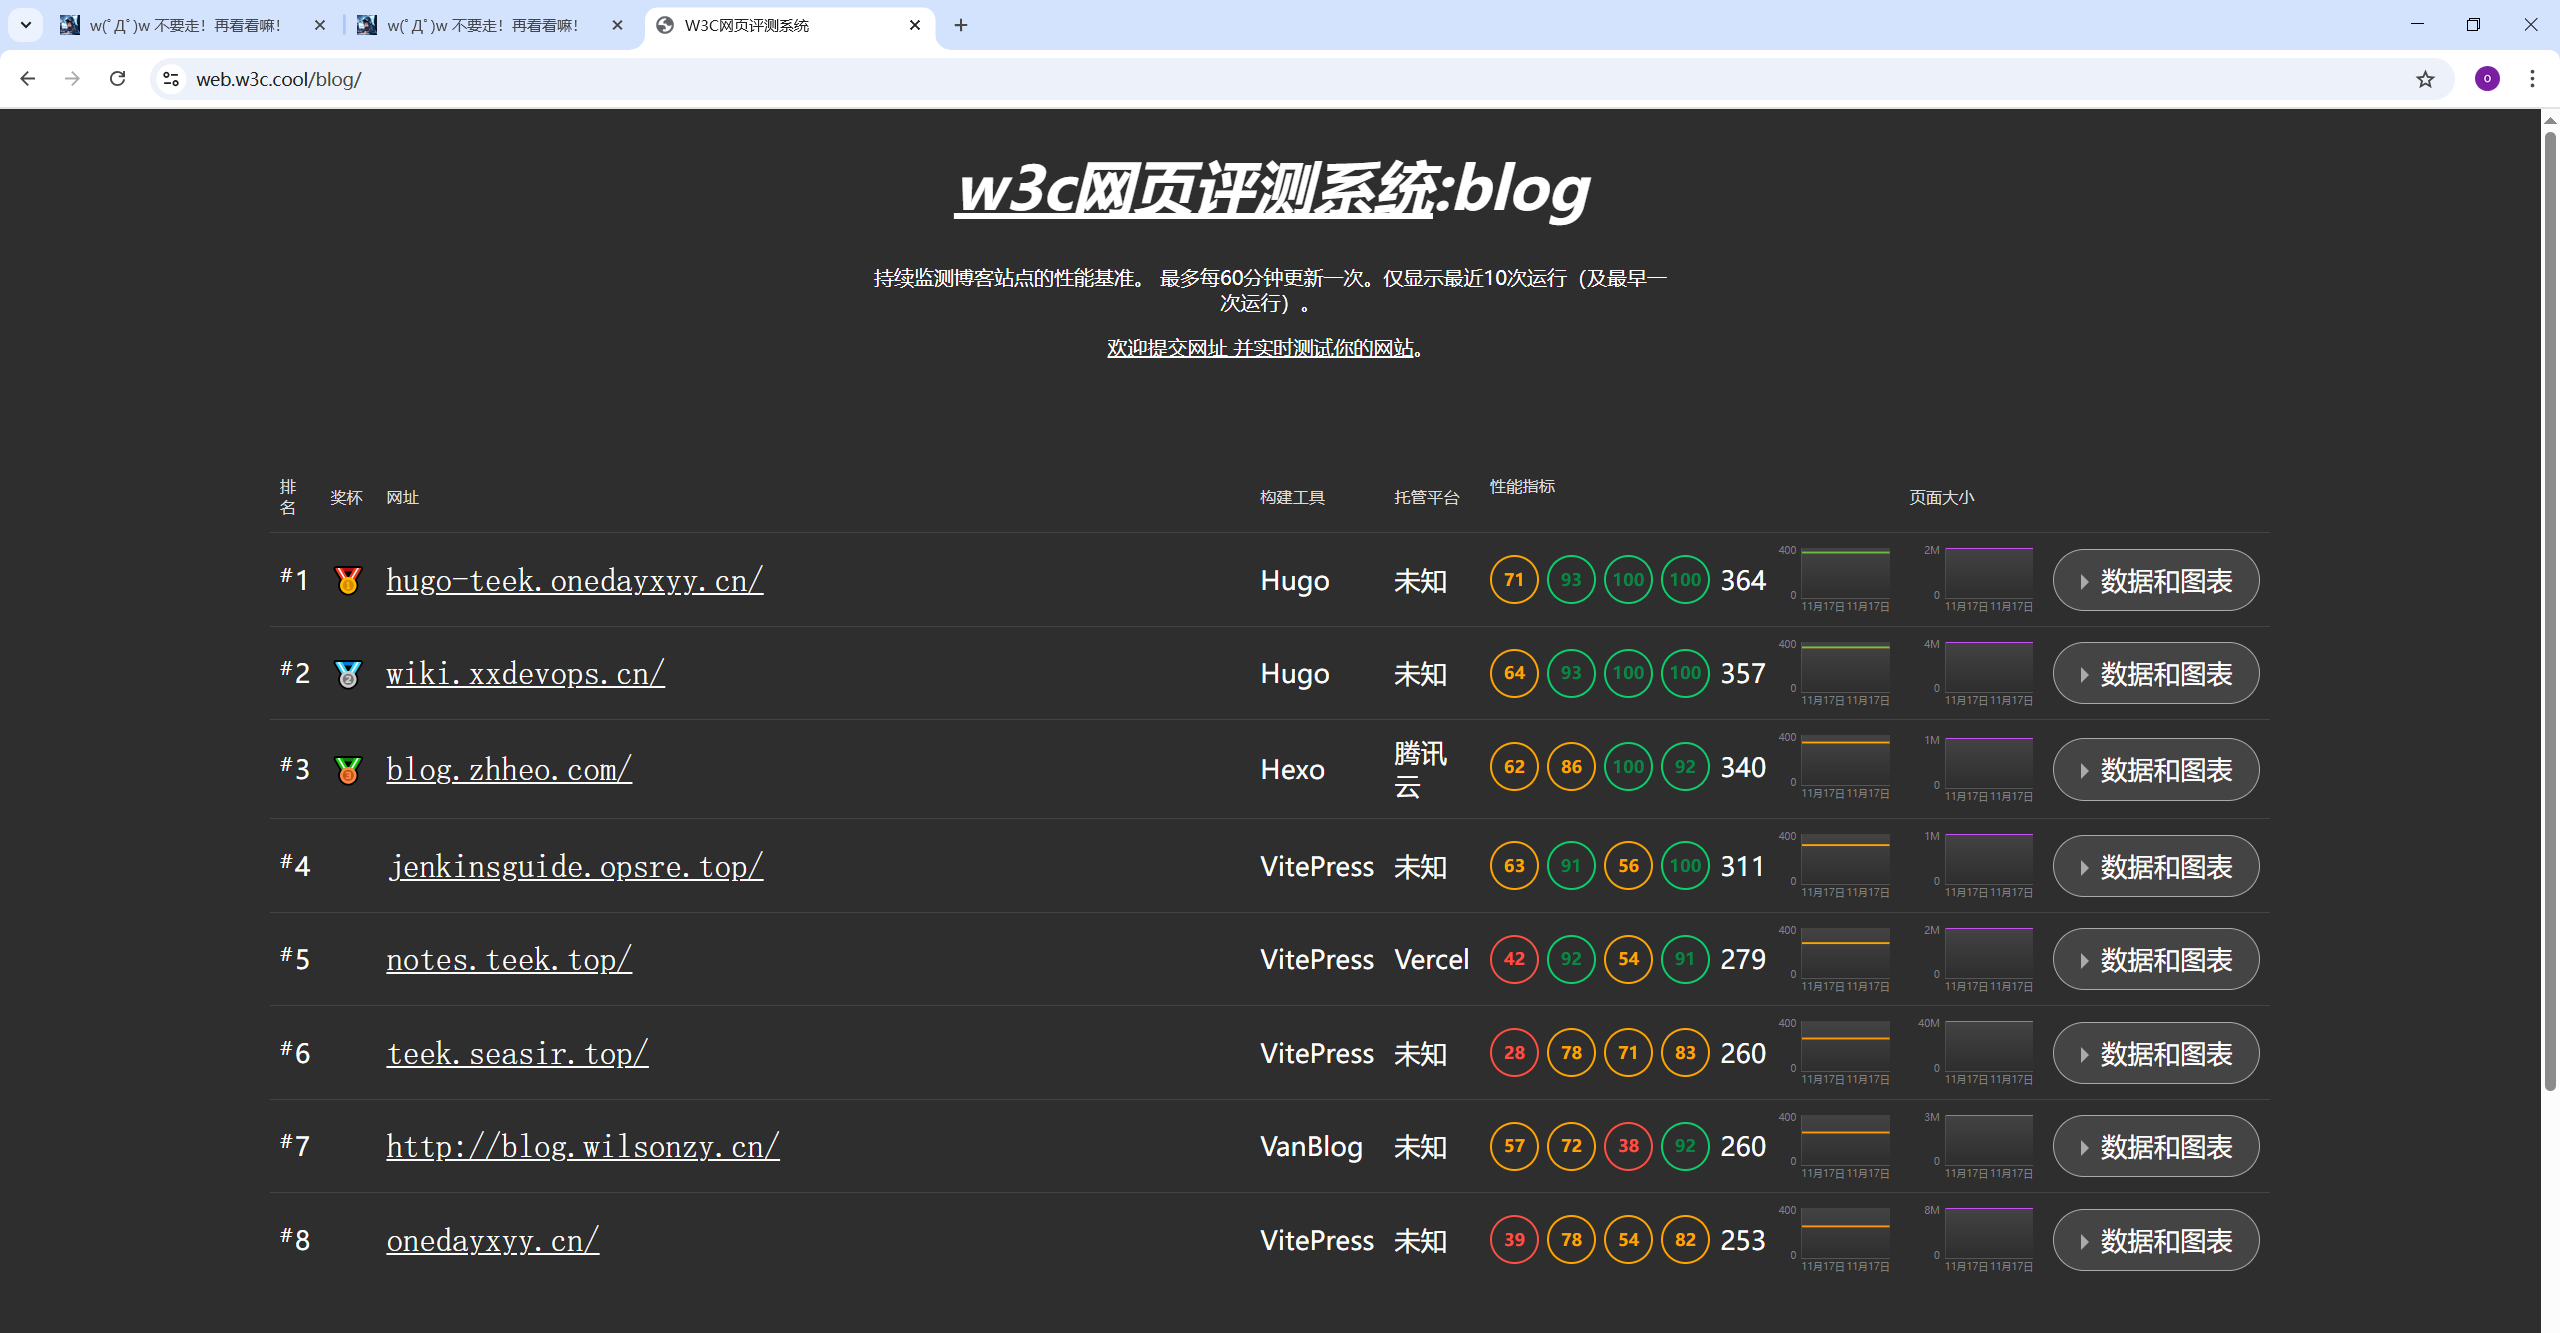Viewport: 2560px width, 1333px height.
Task: Switch to the first 不要走 tab
Action: pyautogui.click(x=185, y=25)
